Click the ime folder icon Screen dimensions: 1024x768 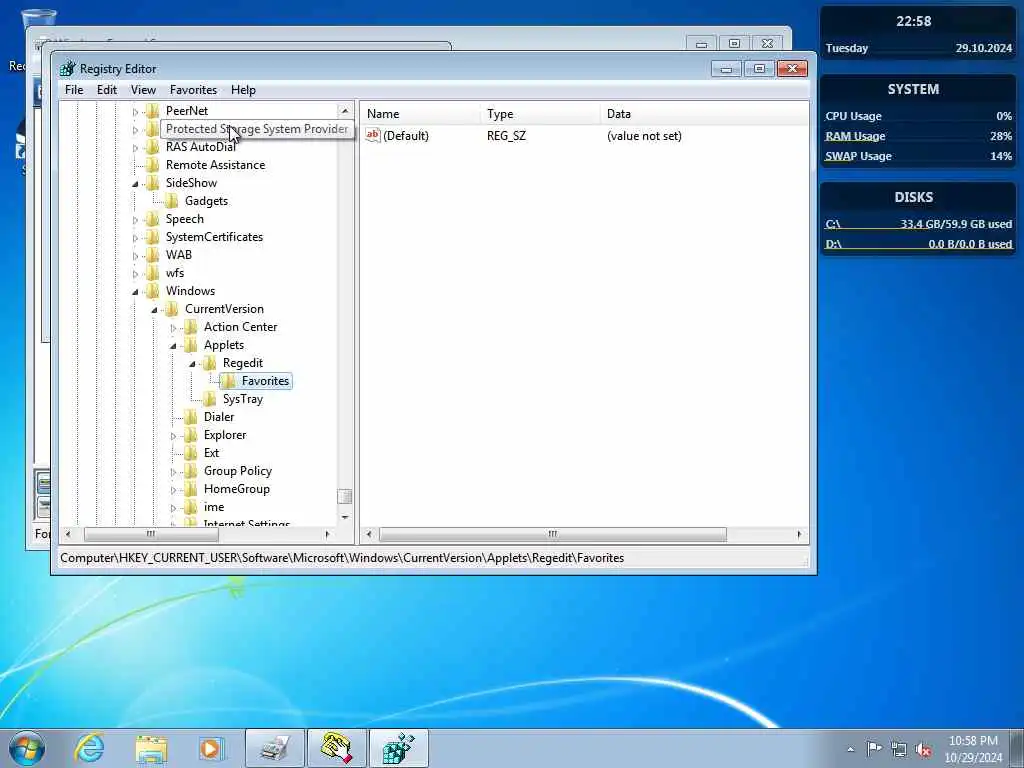[x=191, y=507]
